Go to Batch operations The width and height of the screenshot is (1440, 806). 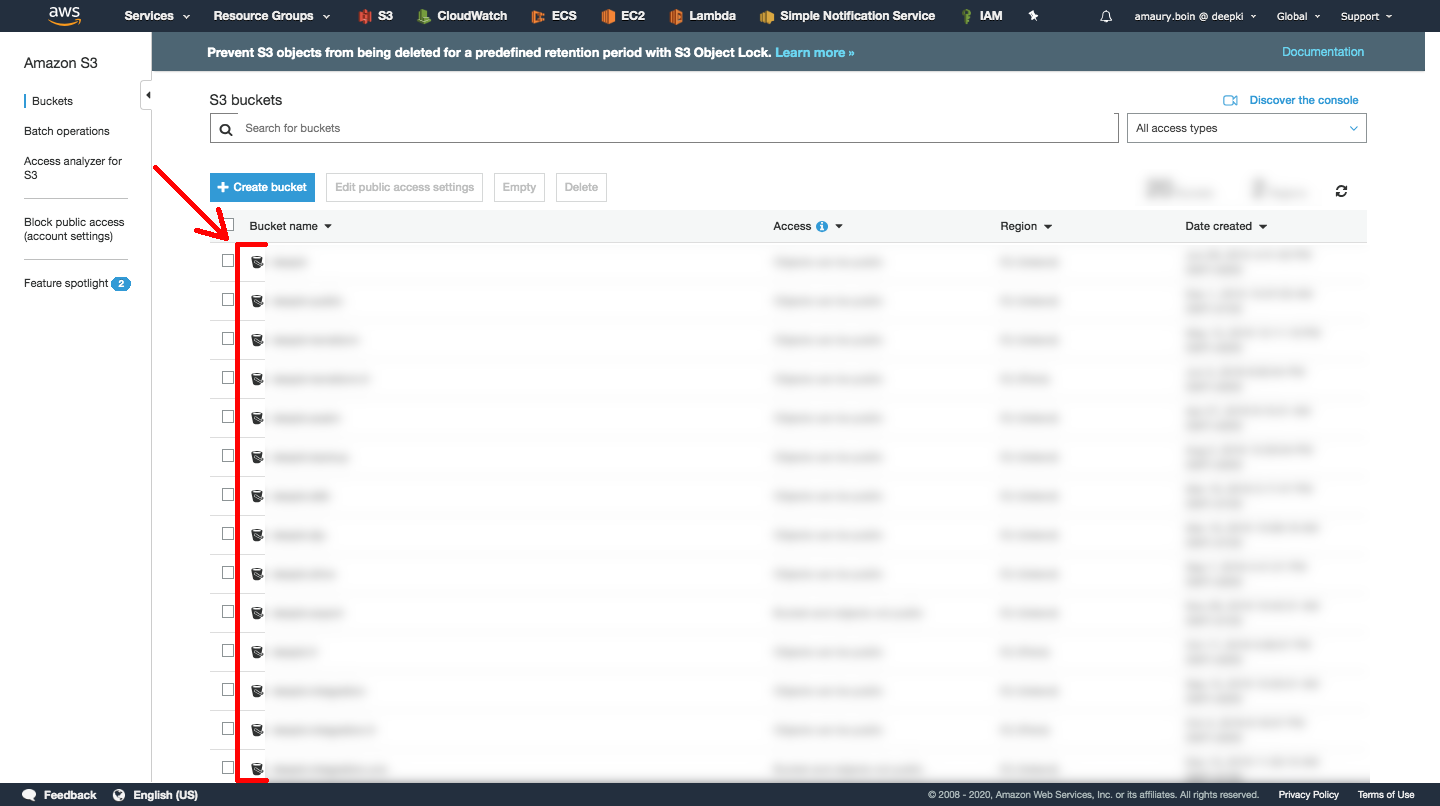click(67, 131)
